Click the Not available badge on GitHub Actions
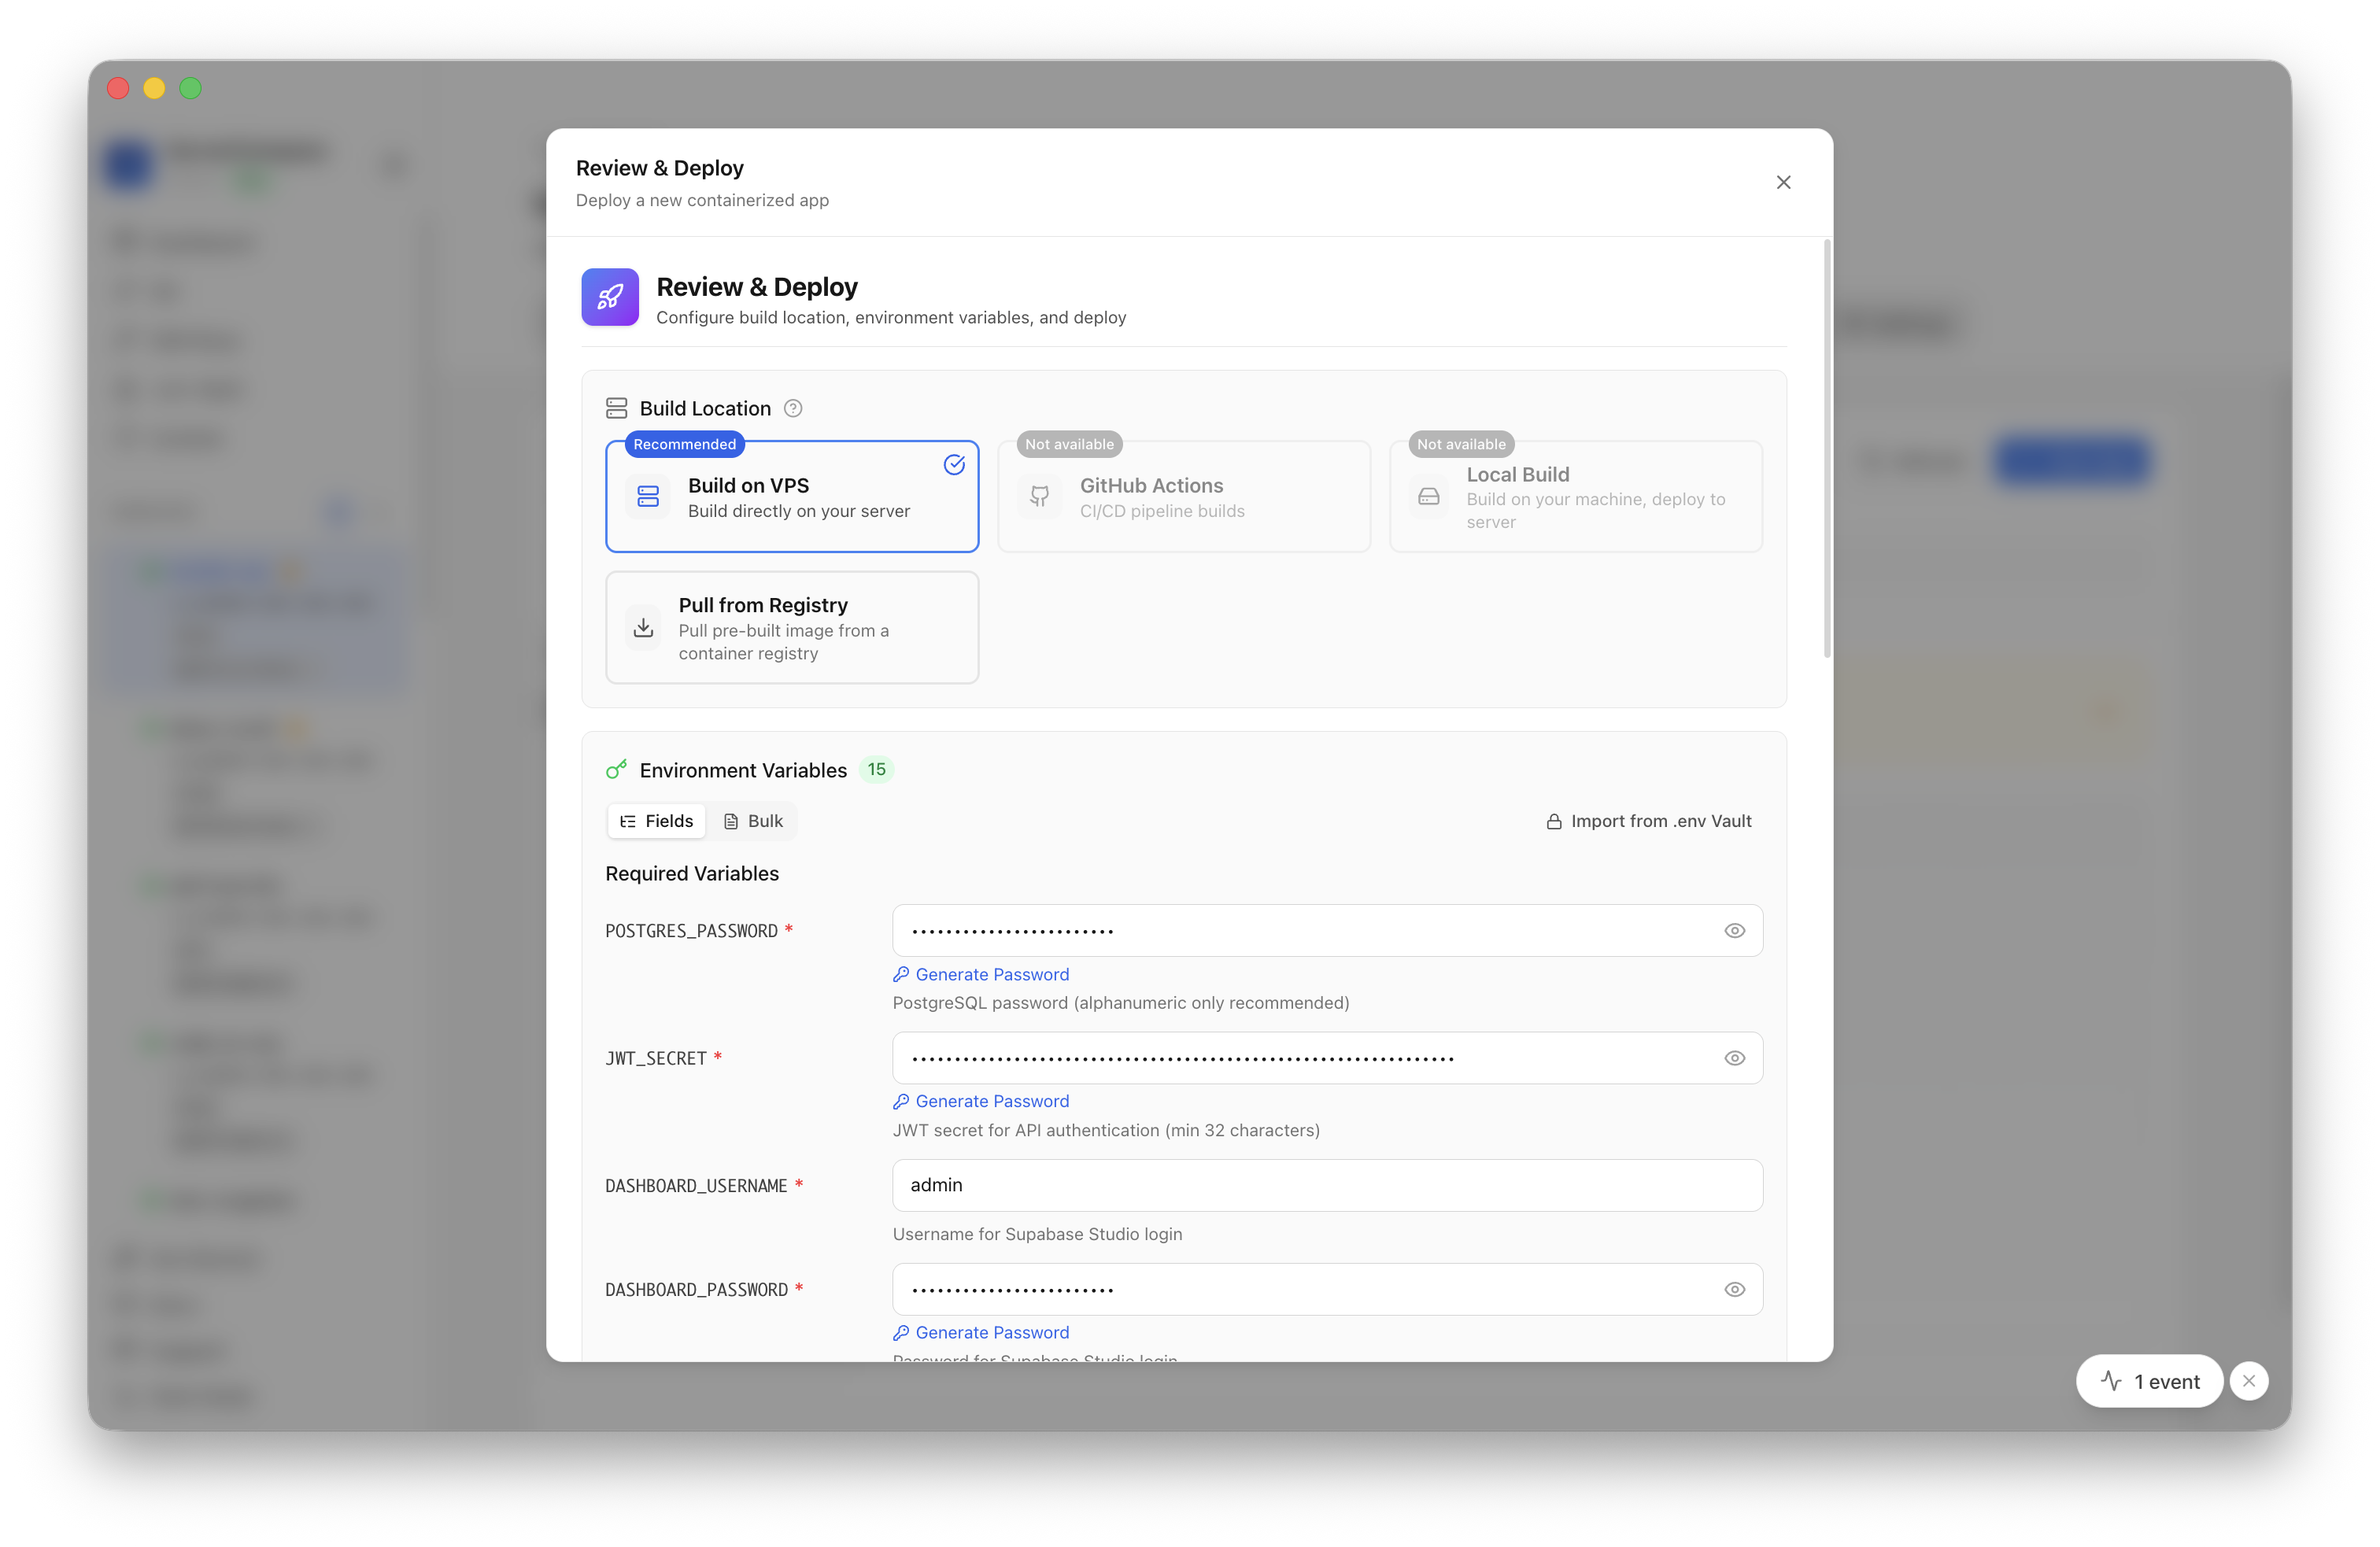Image resolution: width=2380 pixels, height=1547 pixels. click(x=1069, y=444)
